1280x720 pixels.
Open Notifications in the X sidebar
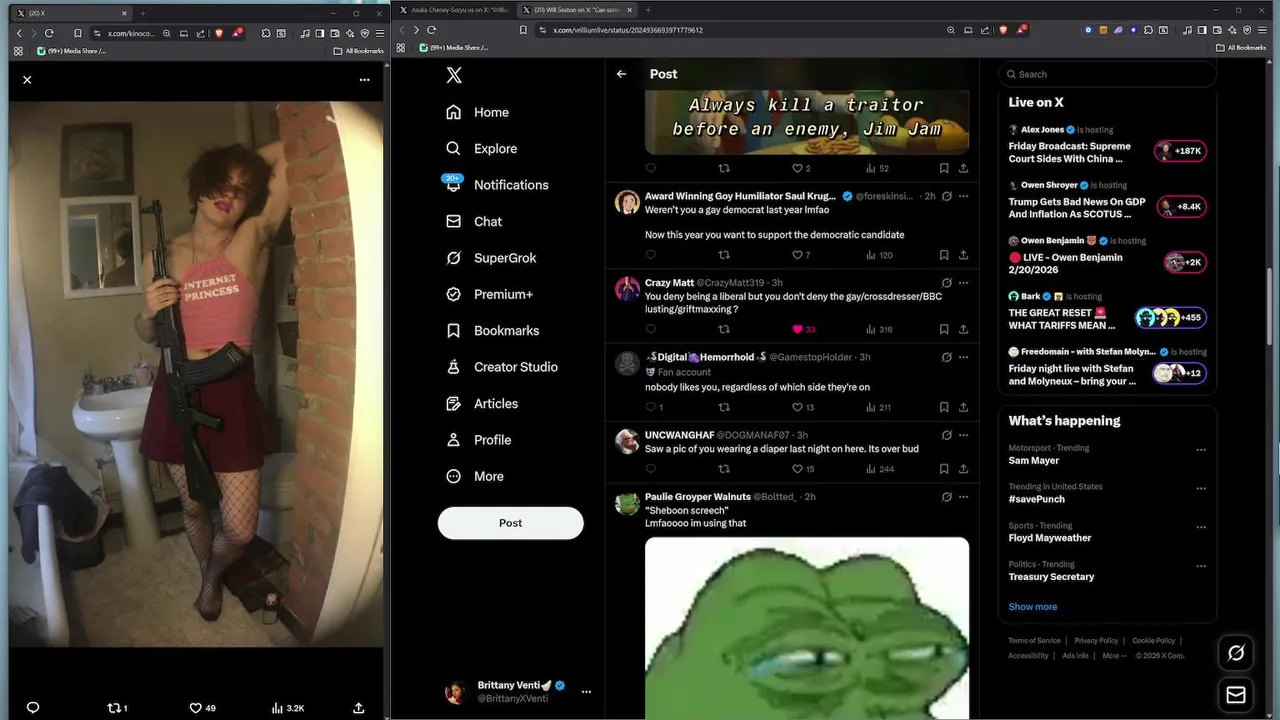(x=497, y=185)
